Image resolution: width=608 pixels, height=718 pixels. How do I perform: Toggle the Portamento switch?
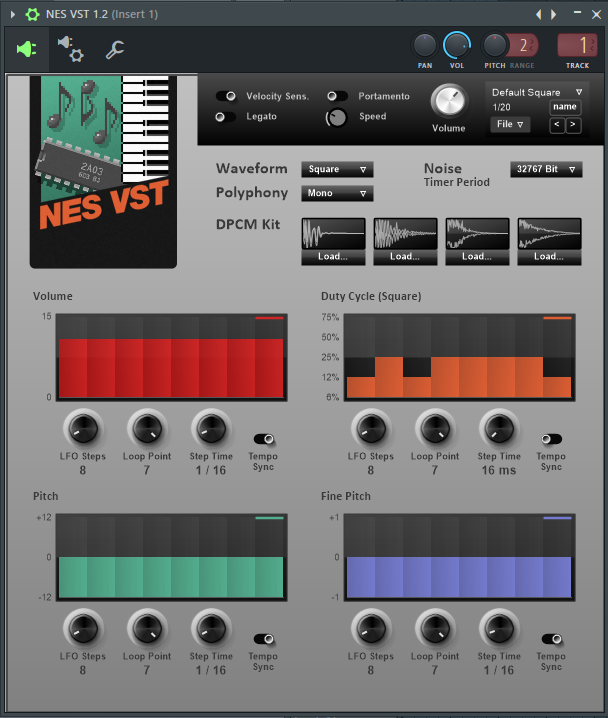[337, 96]
